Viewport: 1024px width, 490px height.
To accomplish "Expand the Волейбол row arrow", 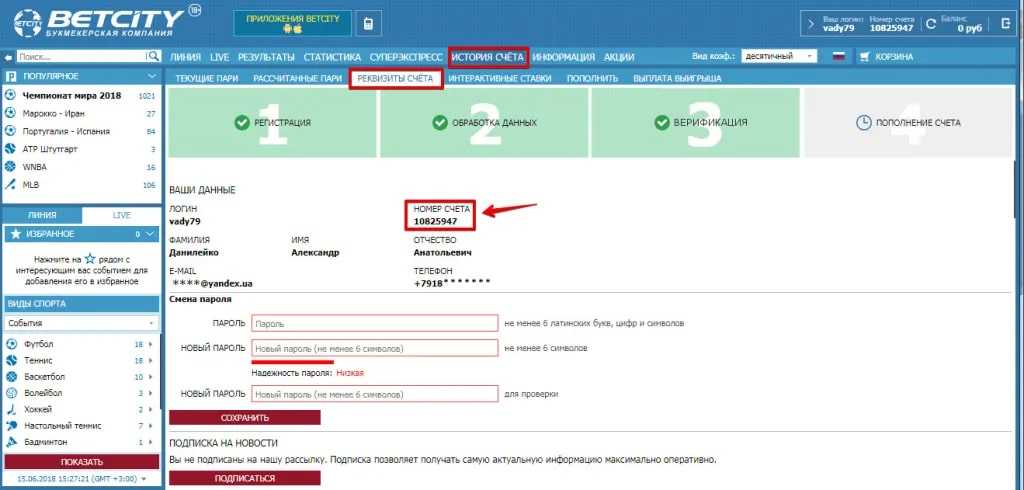I will coord(151,393).
